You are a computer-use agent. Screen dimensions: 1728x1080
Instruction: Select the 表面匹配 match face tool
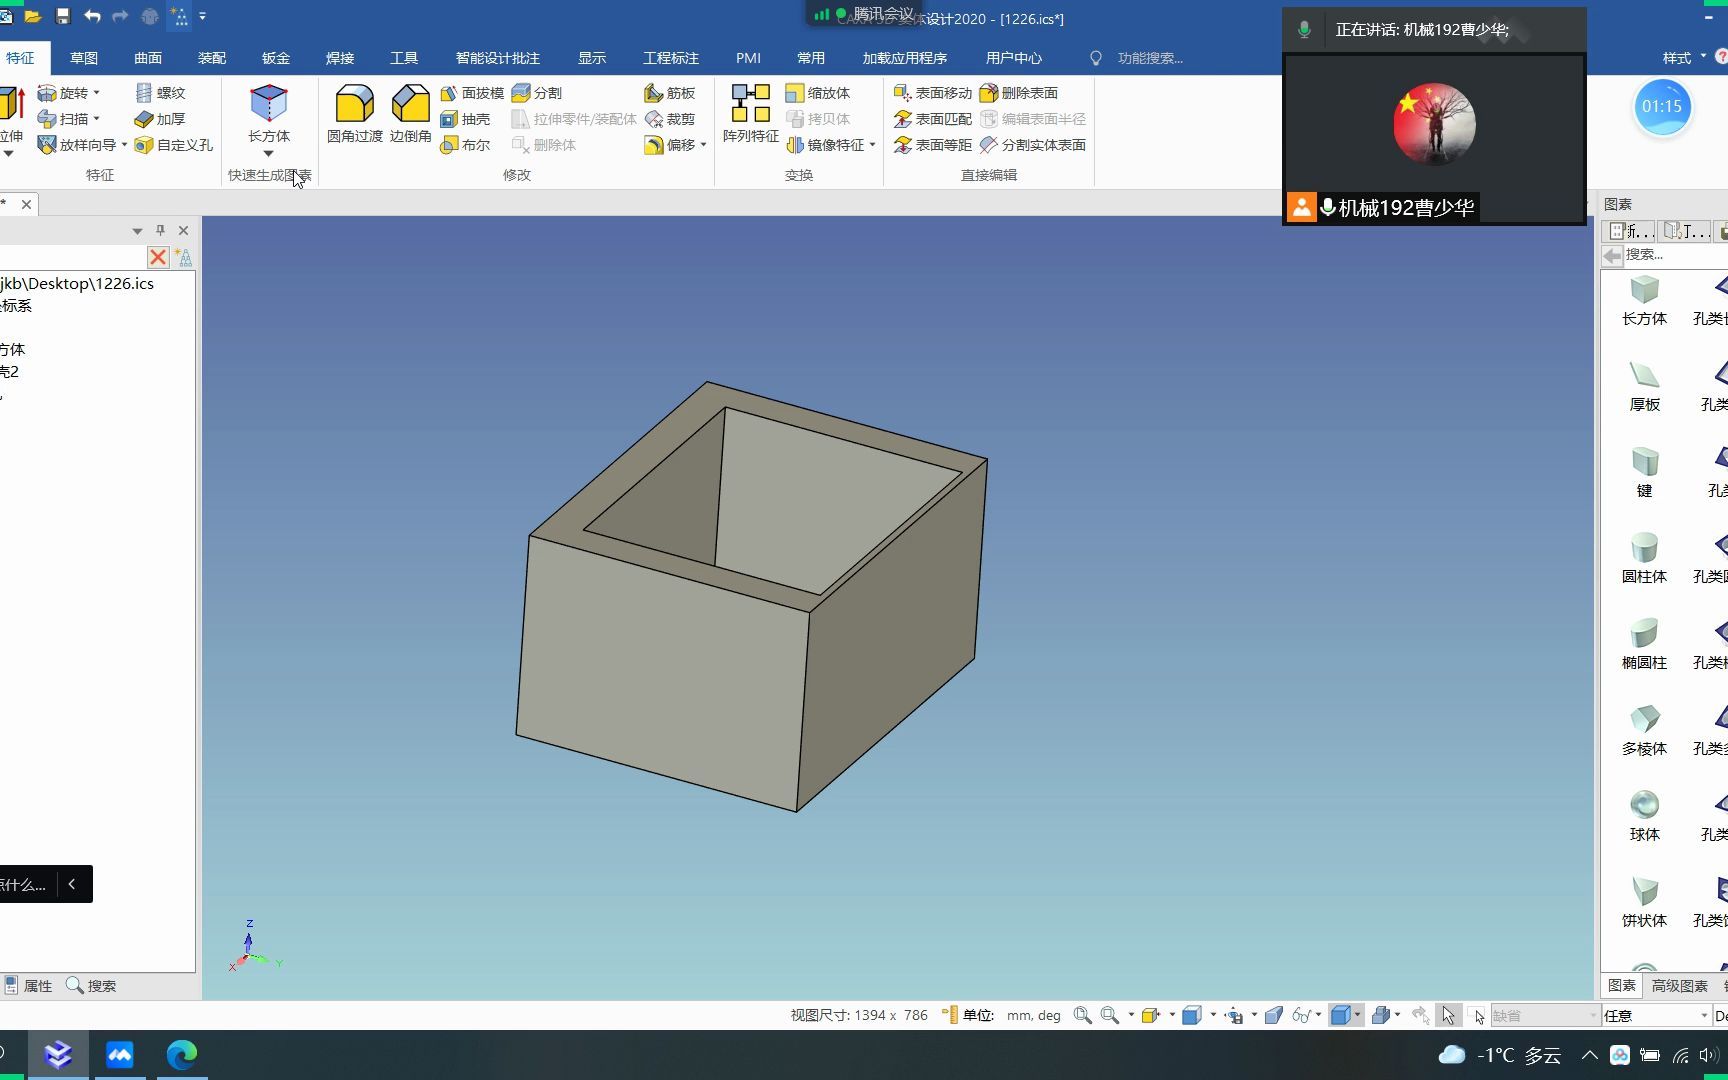(x=932, y=119)
